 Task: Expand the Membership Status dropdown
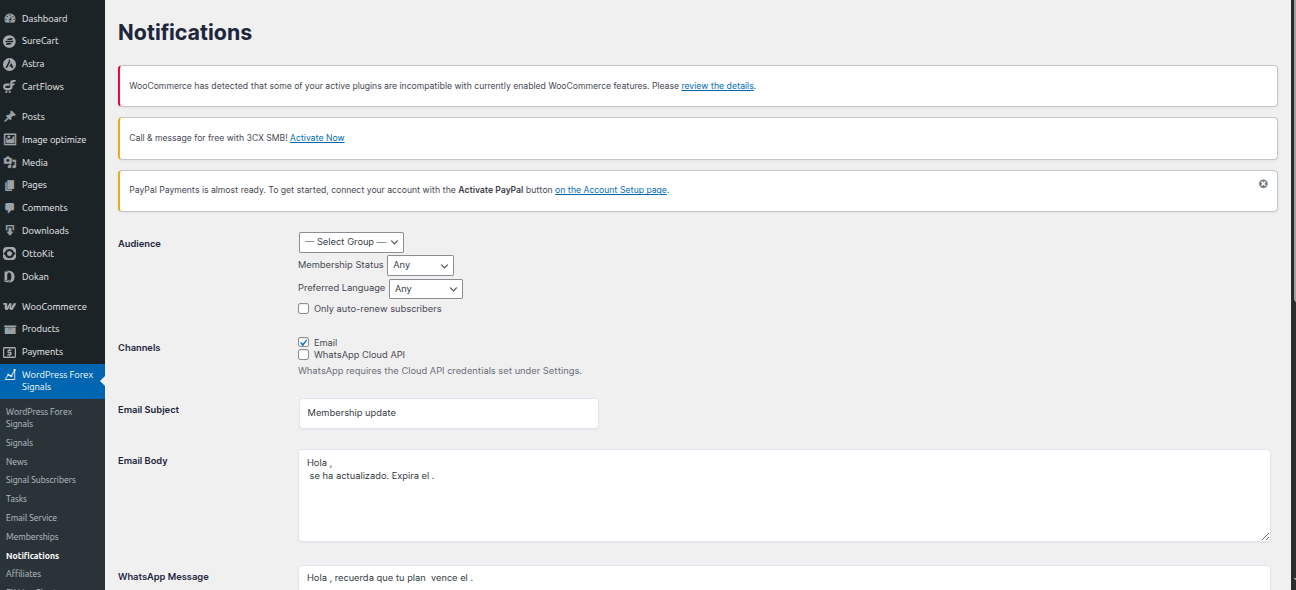pyautogui.click(x=420, y=265)
